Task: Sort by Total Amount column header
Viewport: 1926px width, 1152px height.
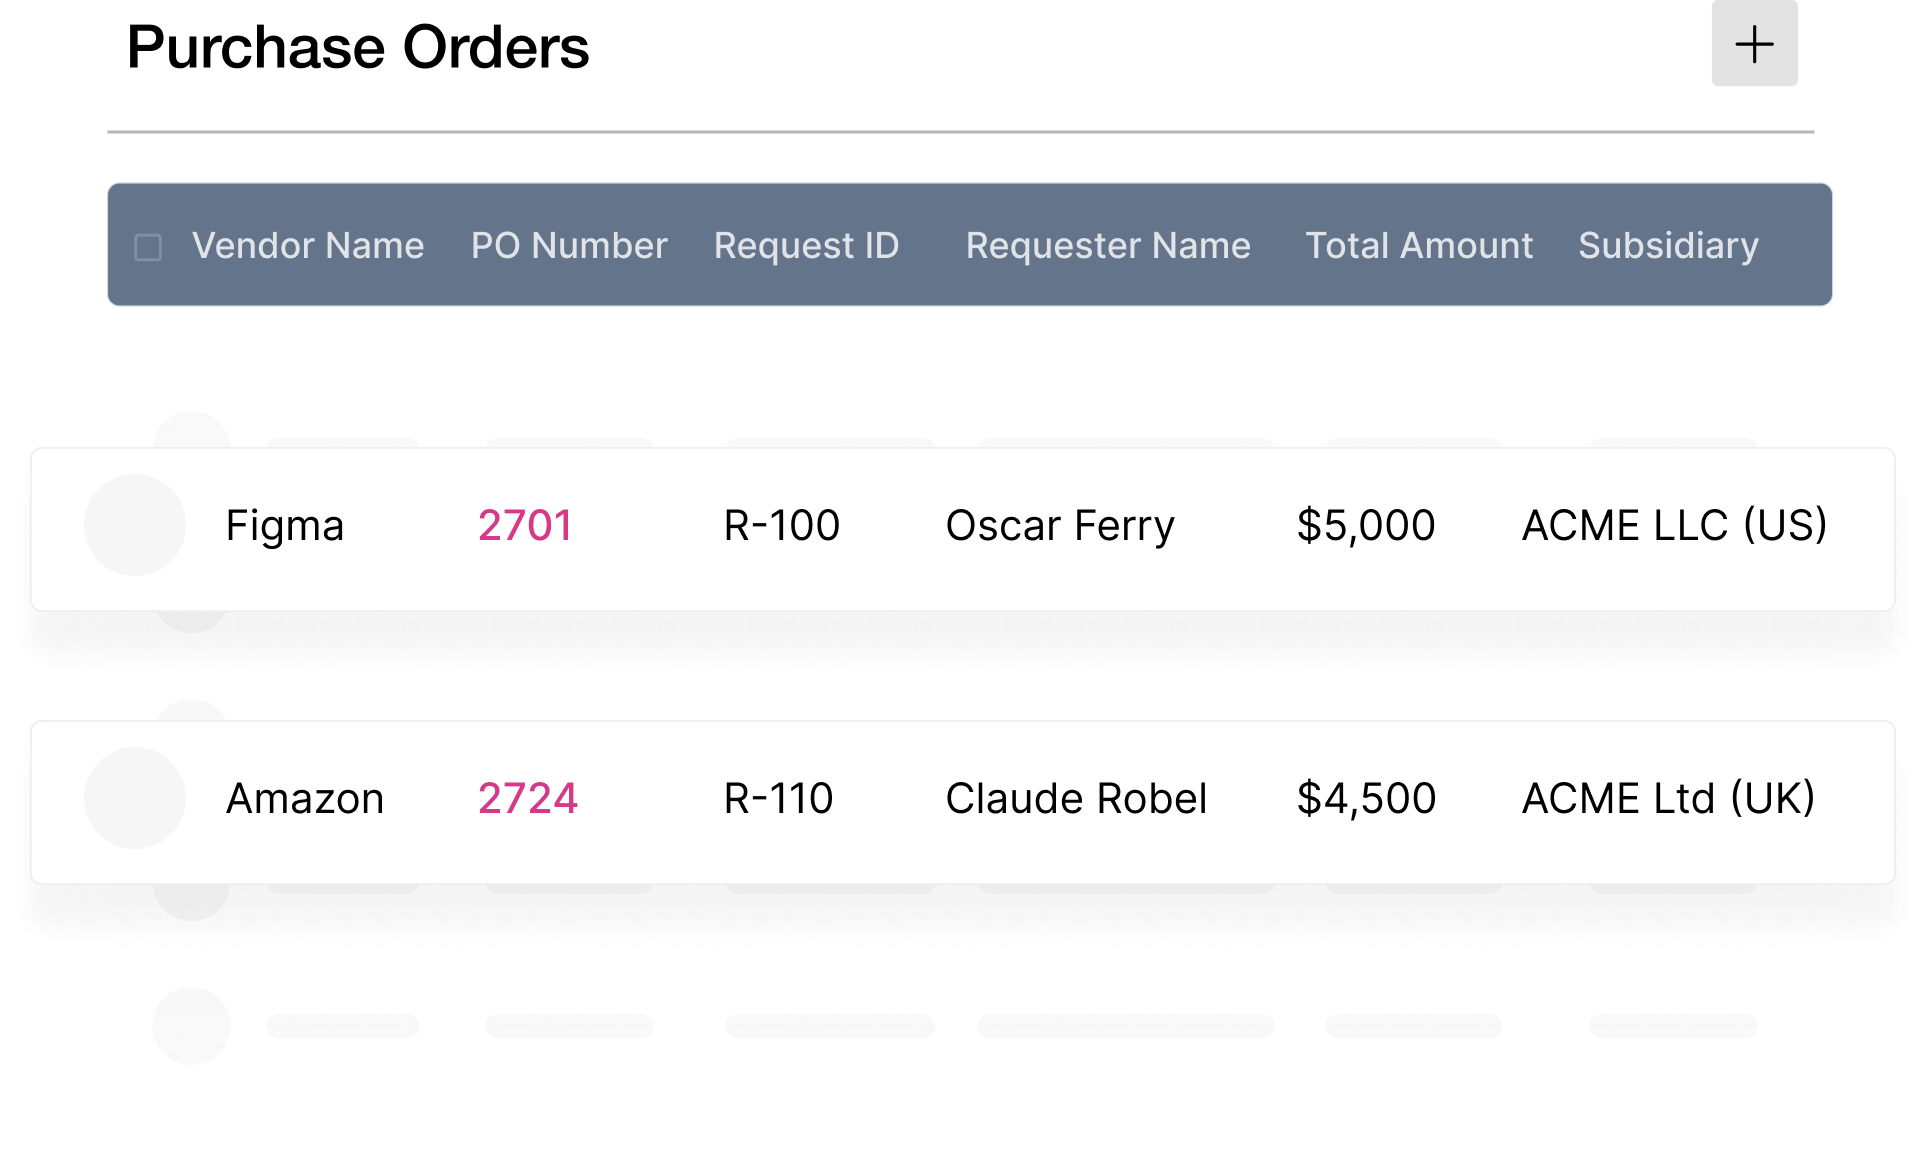Action: coord(1419,246)
